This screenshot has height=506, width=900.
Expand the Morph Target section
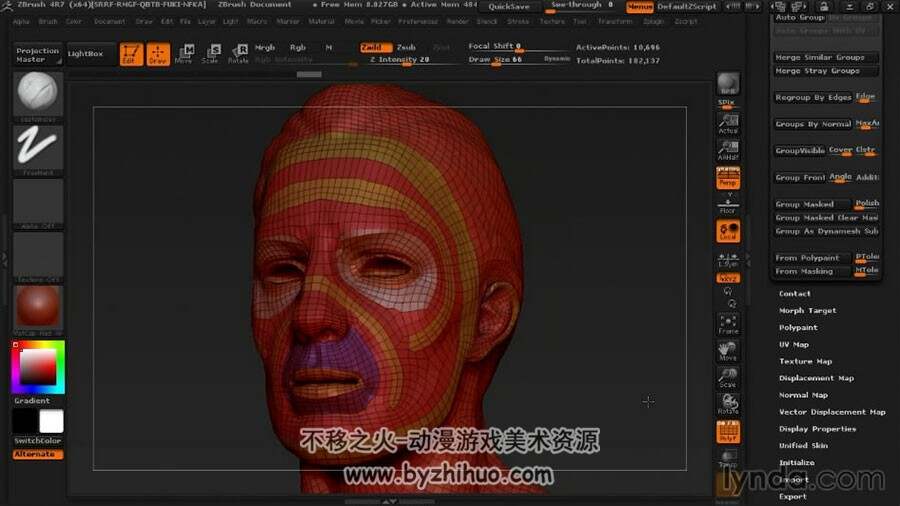click(x=807, y=310)
